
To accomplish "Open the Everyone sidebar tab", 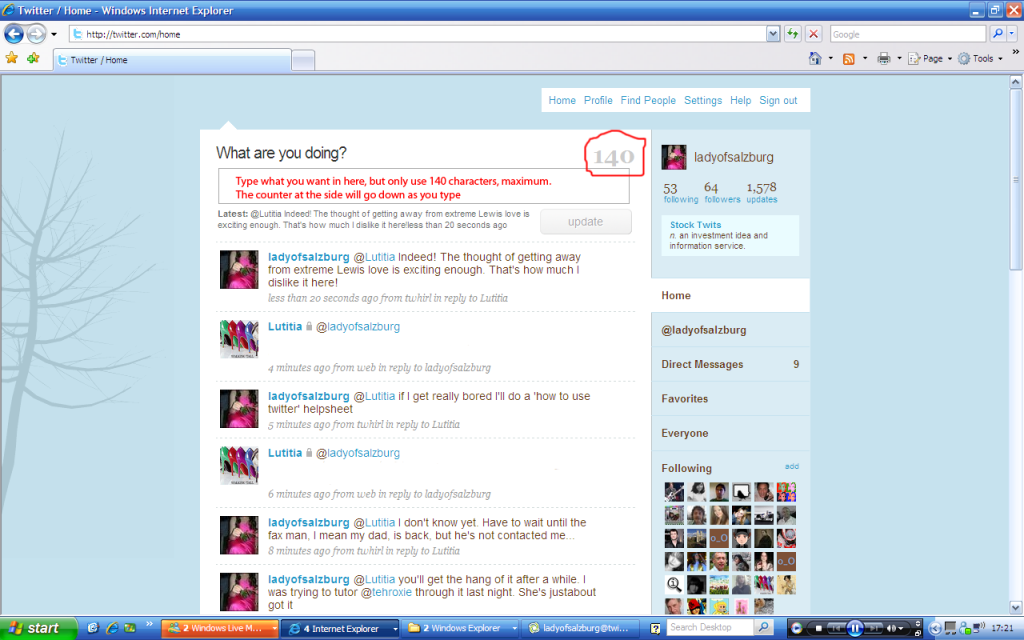I will (x=730, y=433).
